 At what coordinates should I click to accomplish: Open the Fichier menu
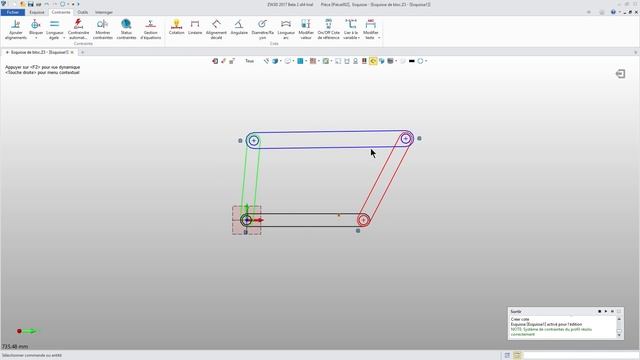click(13, 12)
